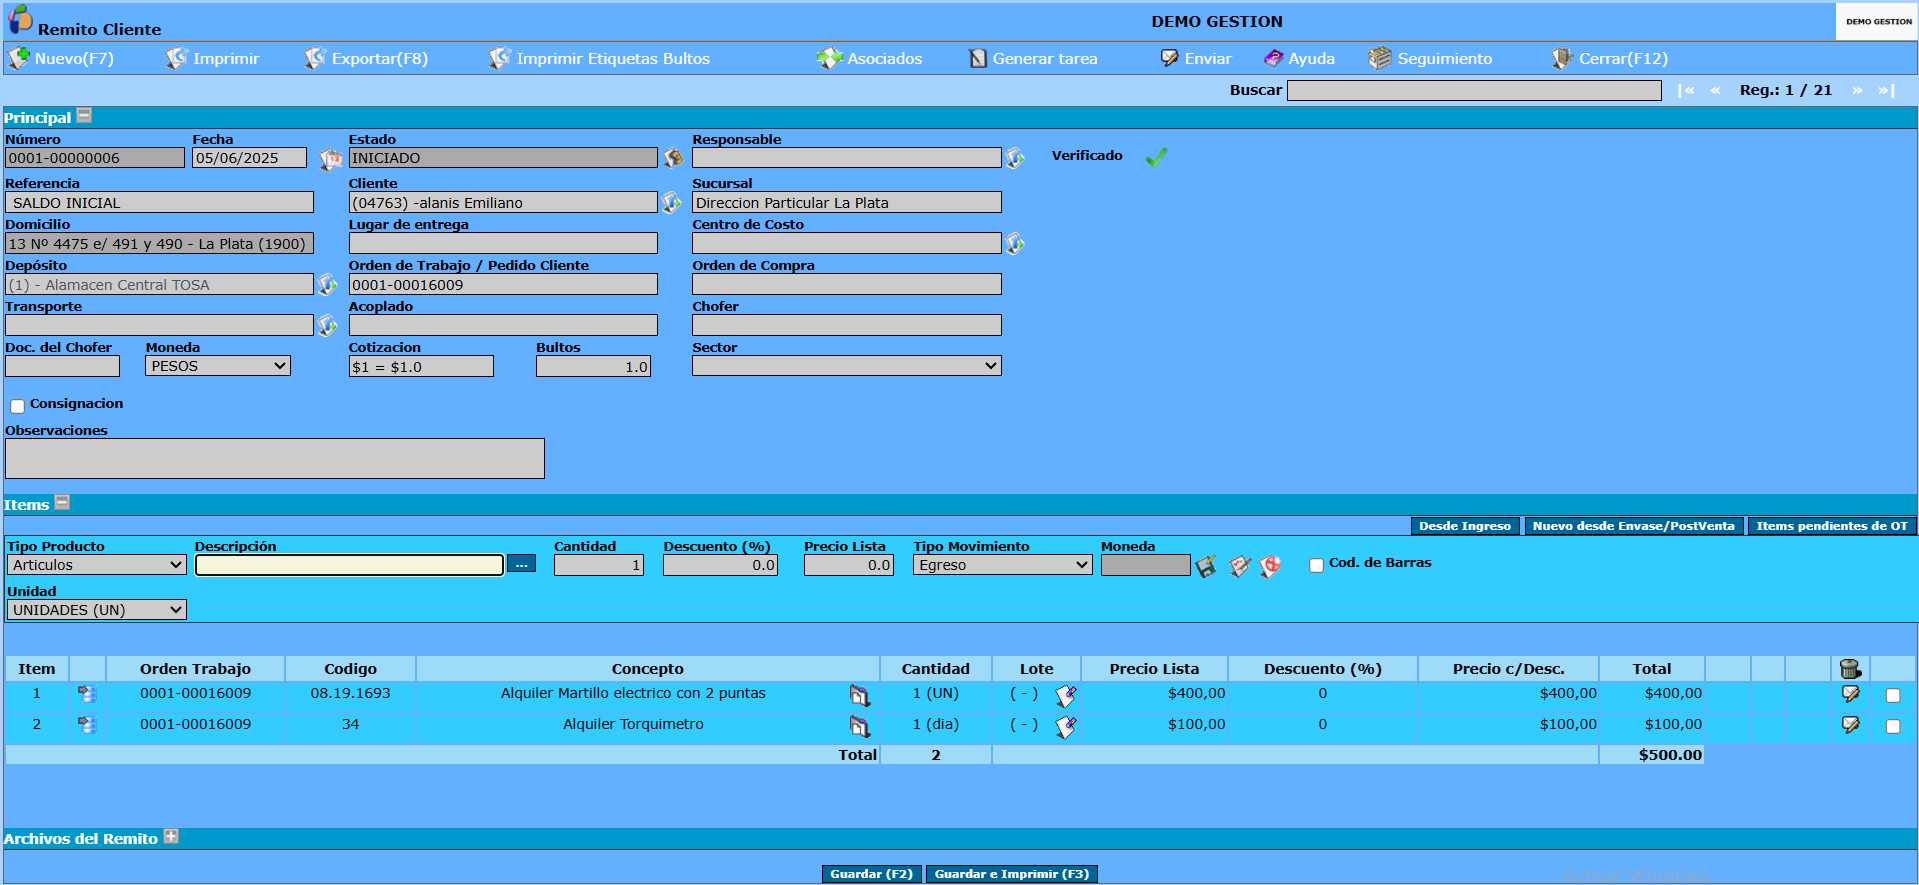Click the add item icon after Moneda field
The width and height of the screenshot is (1919, 885).
point(1207,566)
